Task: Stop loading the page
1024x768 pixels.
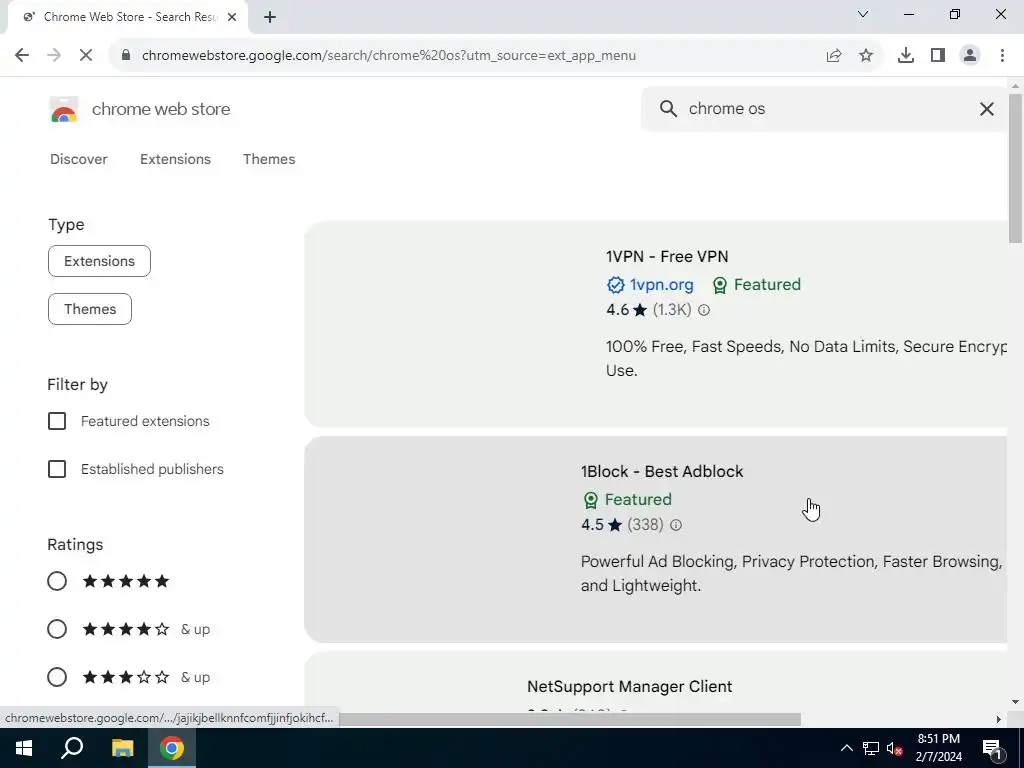Action: click(x=86, y=56)
